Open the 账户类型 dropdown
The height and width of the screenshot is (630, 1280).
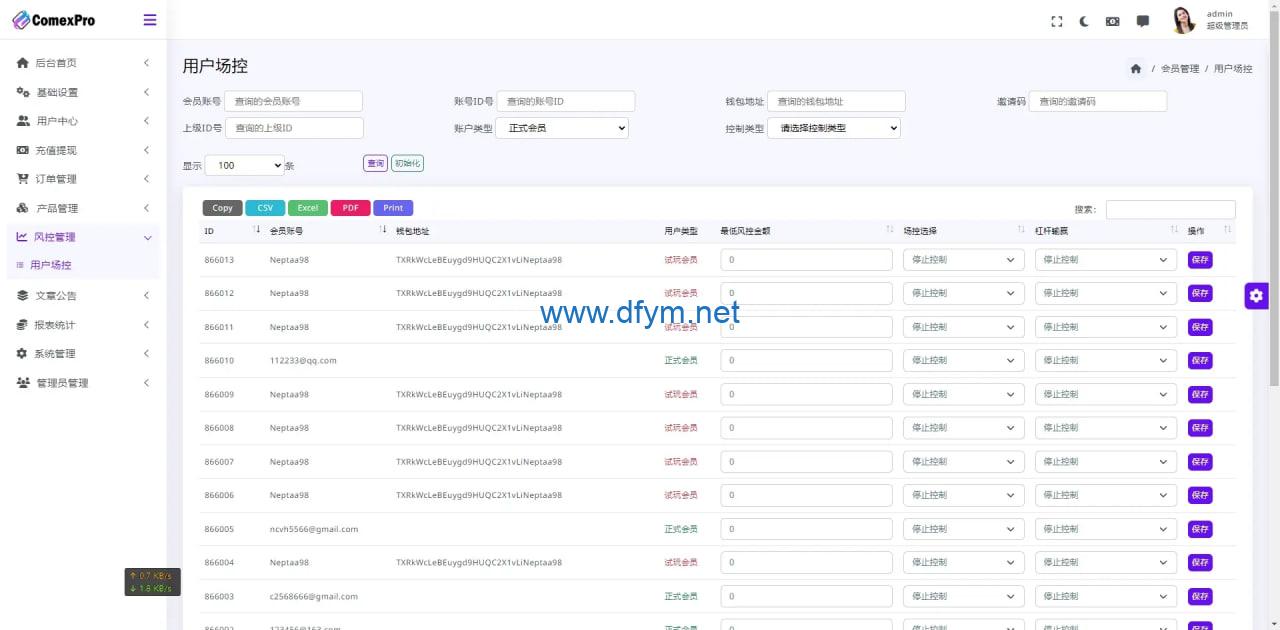[x=563, y=128]
